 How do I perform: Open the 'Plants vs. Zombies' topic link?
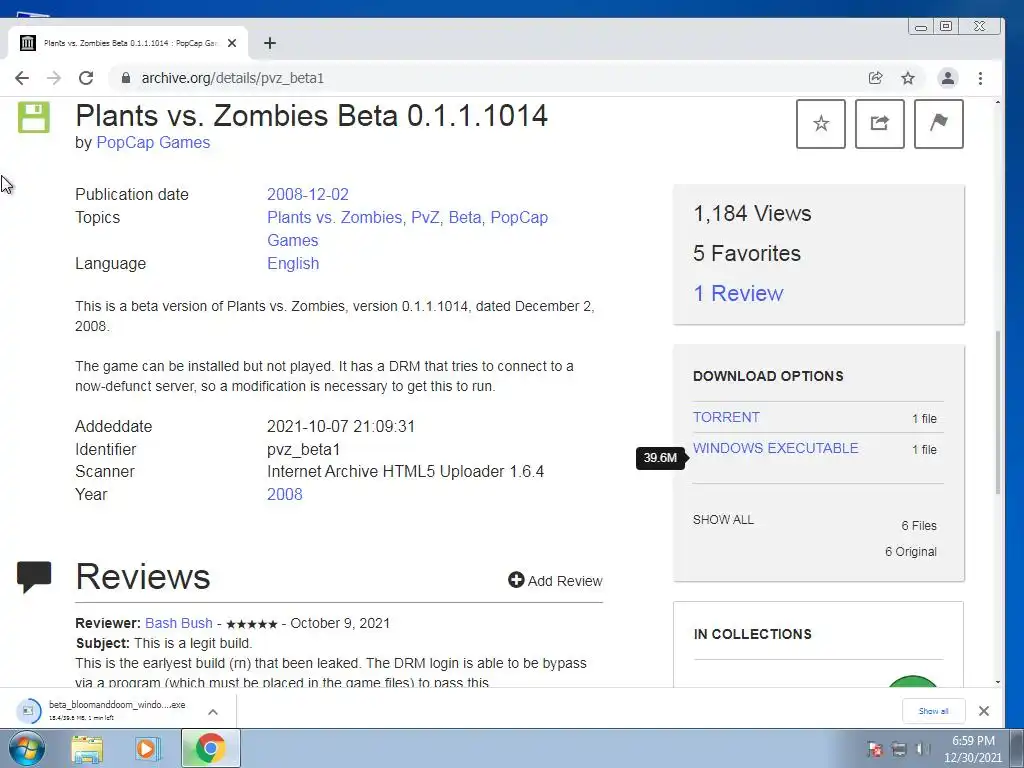(334, 217)
